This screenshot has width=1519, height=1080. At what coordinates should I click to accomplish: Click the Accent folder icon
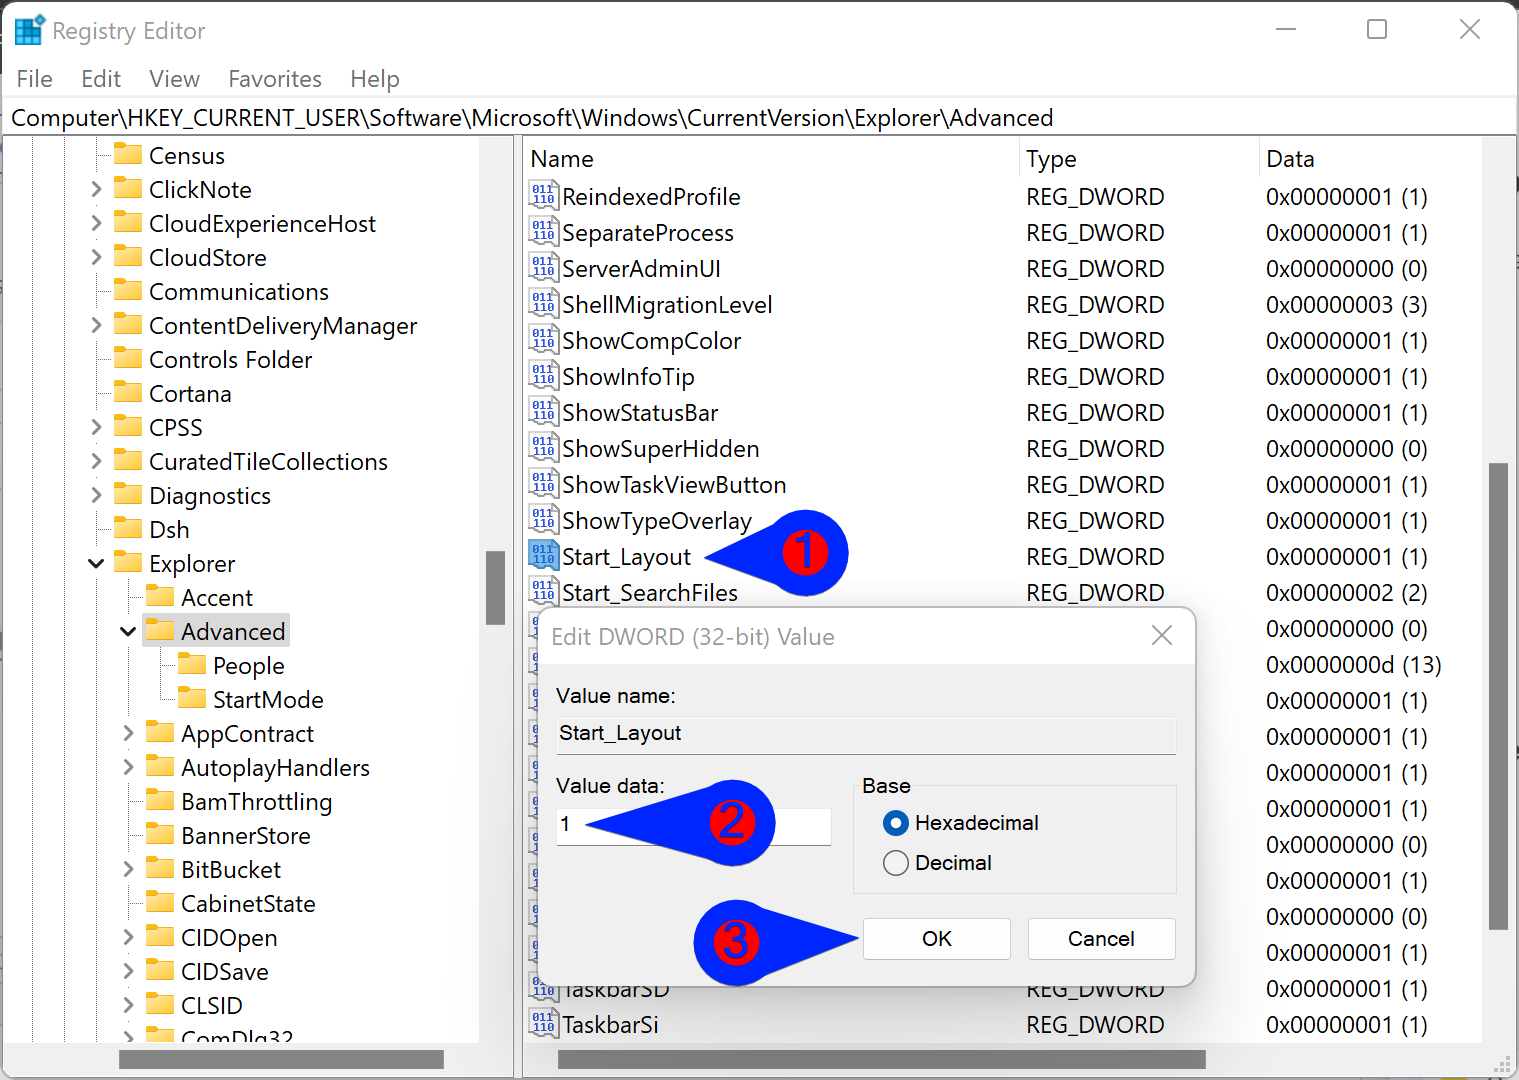click(x=160, y=596)
